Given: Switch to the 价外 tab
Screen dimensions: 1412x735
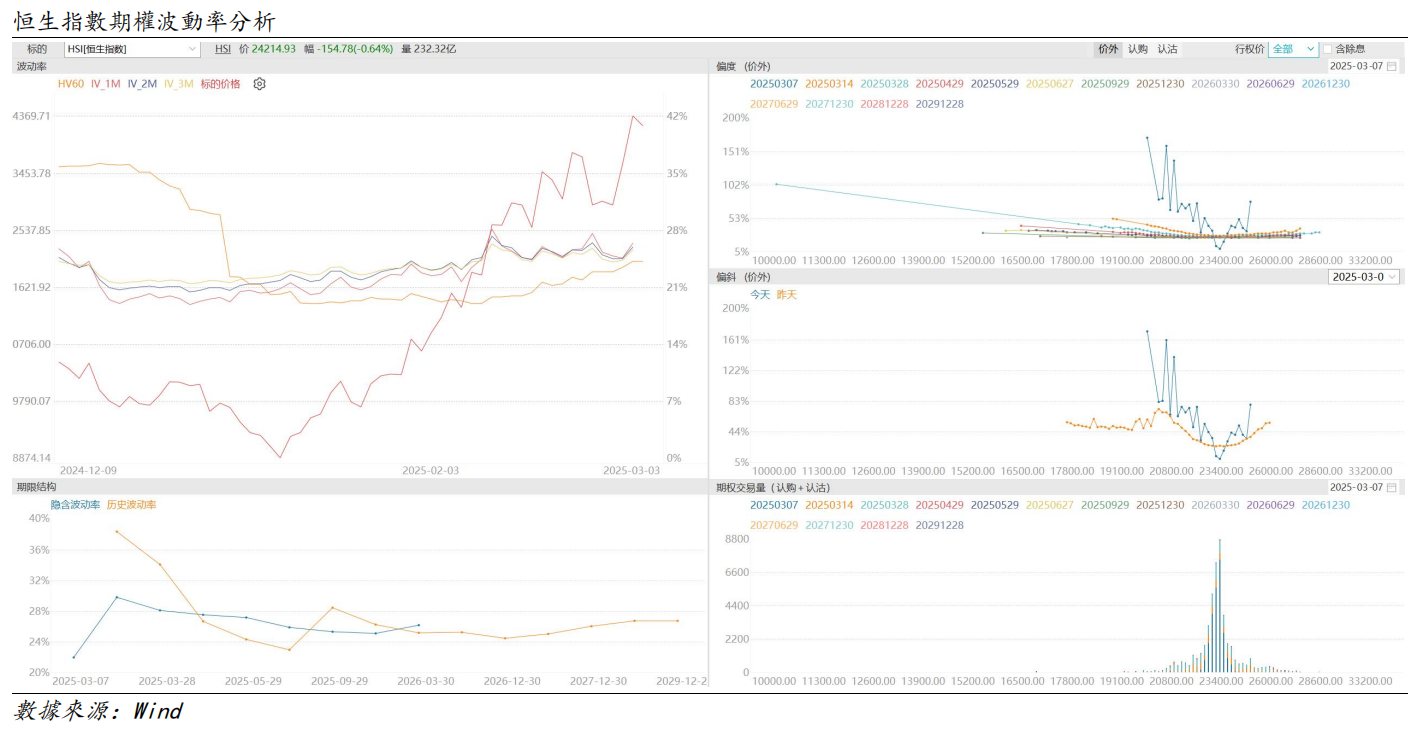Looking at the screenshot, I should point(1108,48).
